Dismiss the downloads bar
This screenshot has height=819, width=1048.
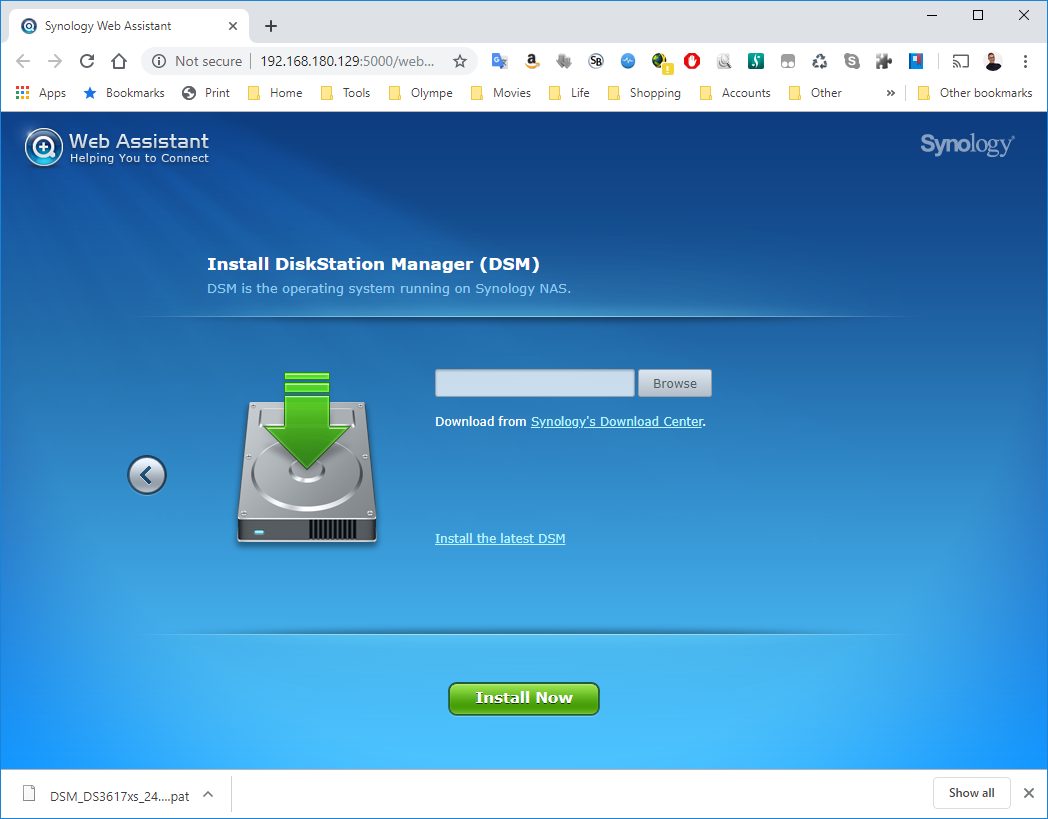point(1029,793)
